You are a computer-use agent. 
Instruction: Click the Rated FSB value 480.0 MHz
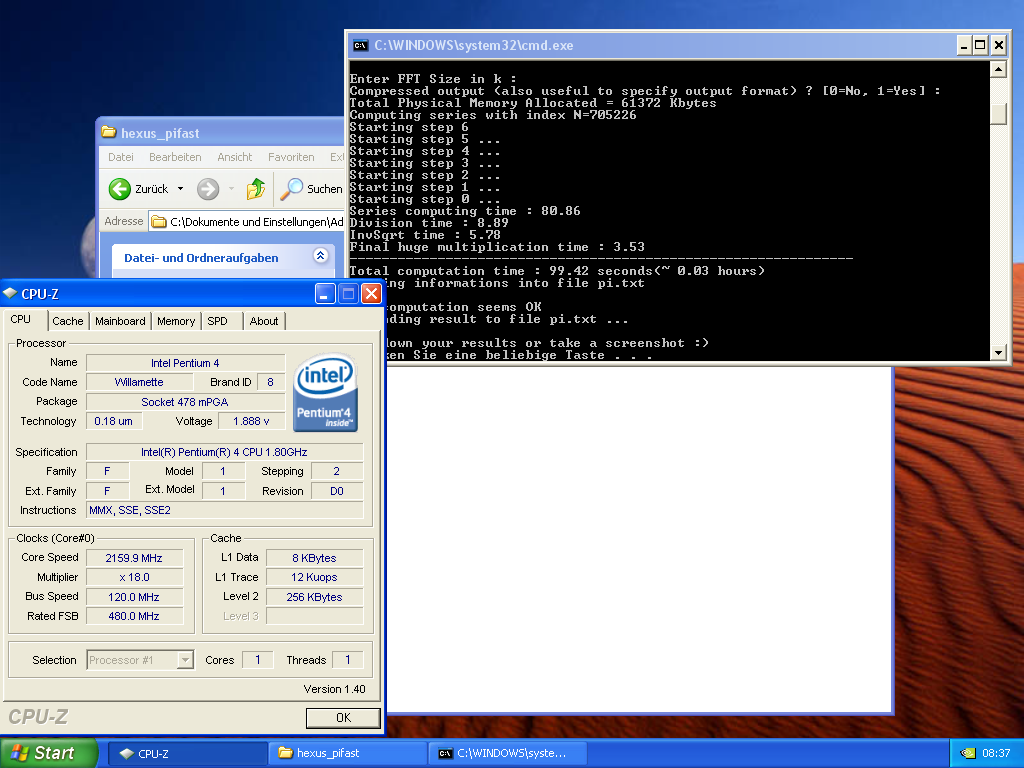[x=134, y=616]
